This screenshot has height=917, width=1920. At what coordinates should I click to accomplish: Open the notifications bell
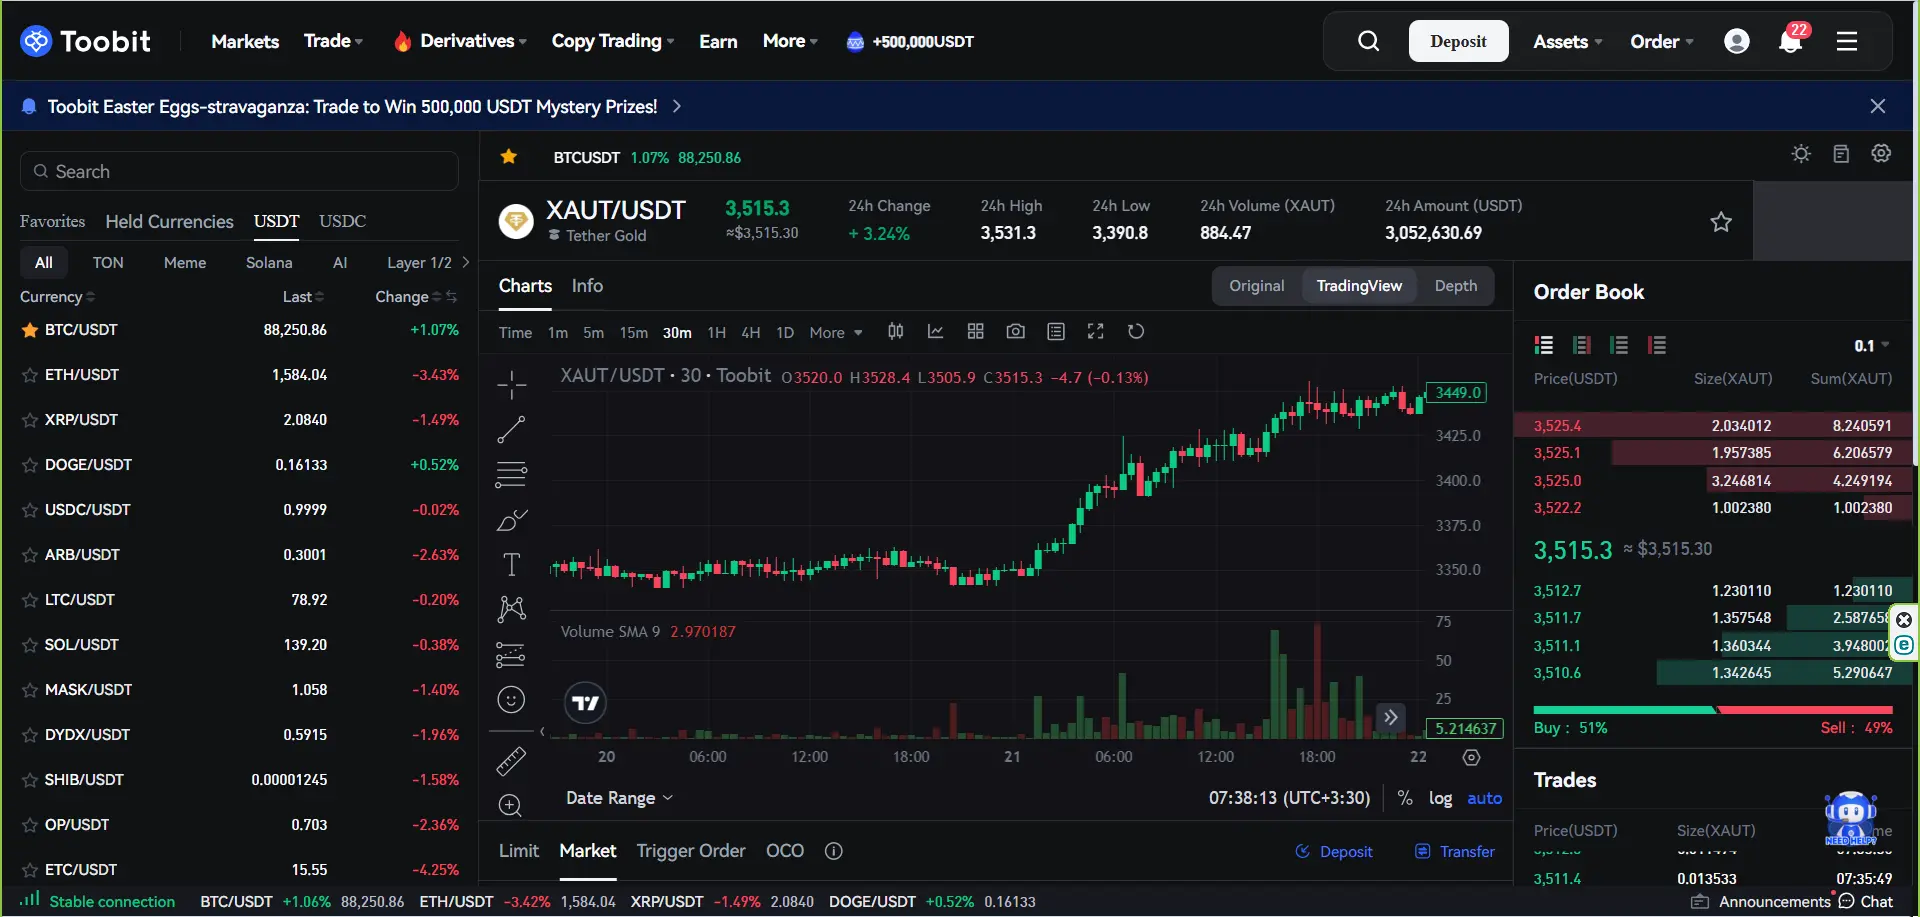click(1790, 41)
